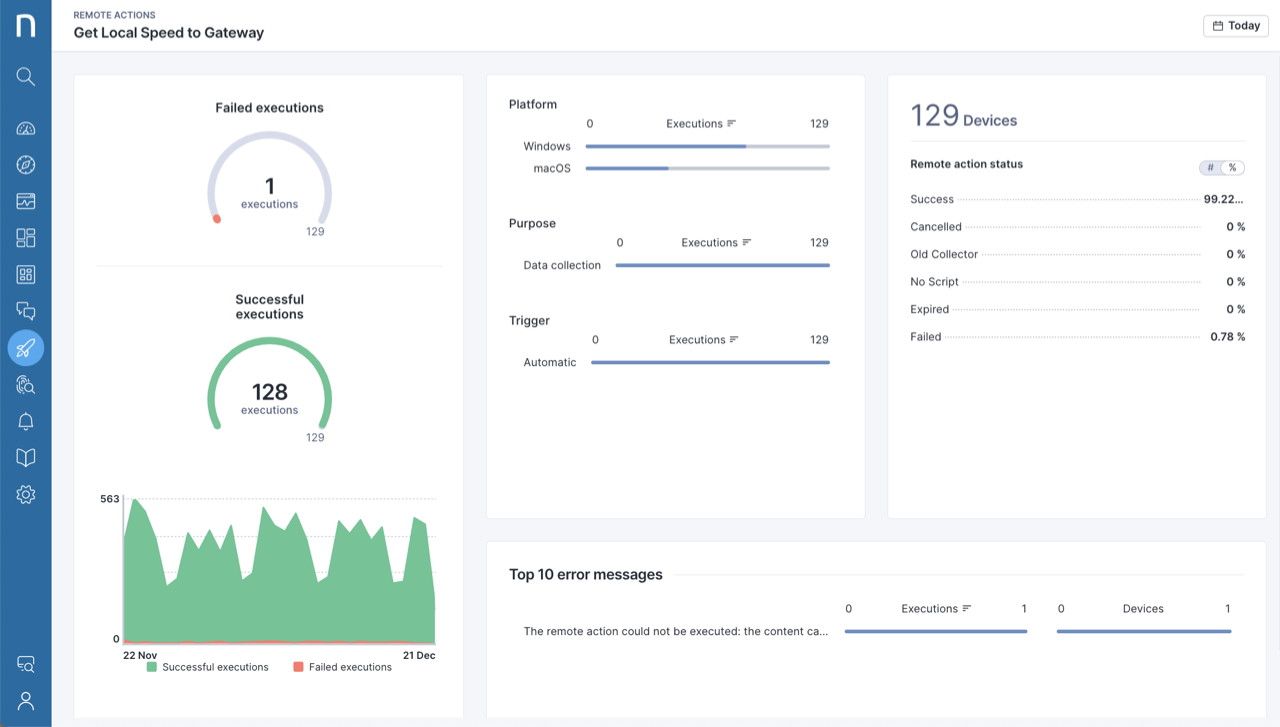
Task: Sort Top 10 error messages by Executions
Action: [x=935, y=608]
